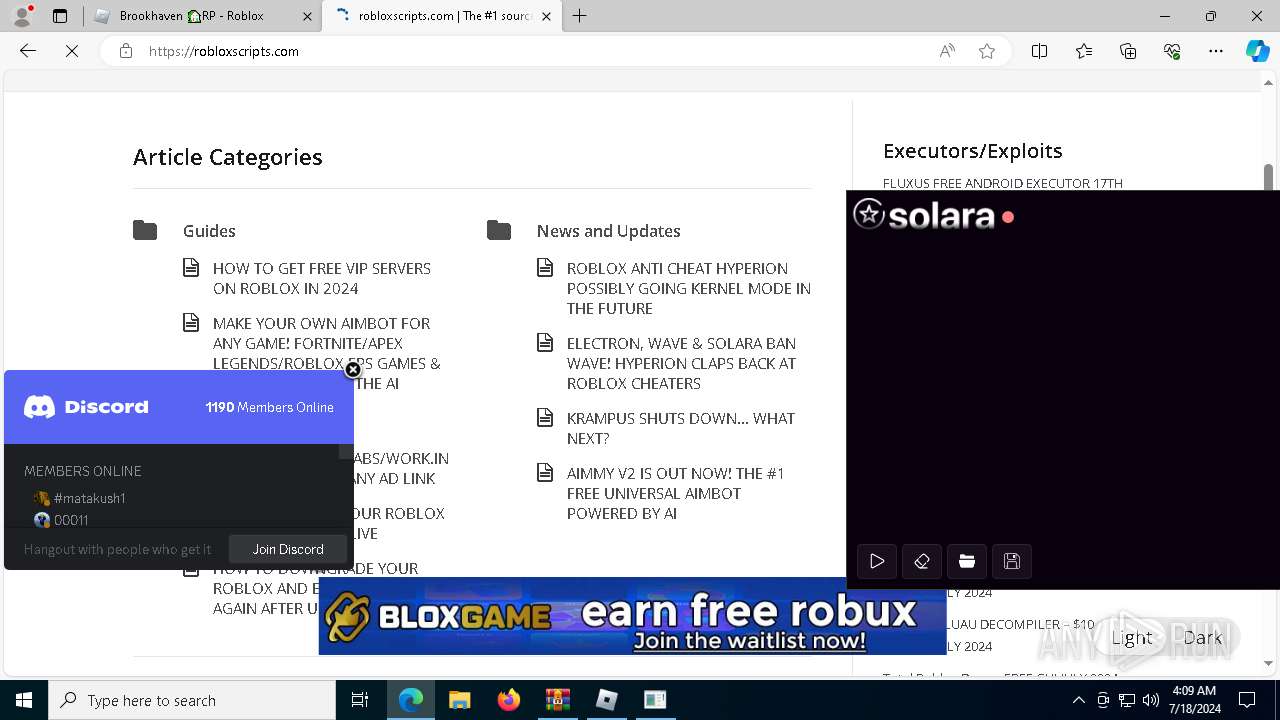The height and width of the screenshot is (720, 1280).
Task: Switch to Light theme
Action: click(x=1132, y=638)
